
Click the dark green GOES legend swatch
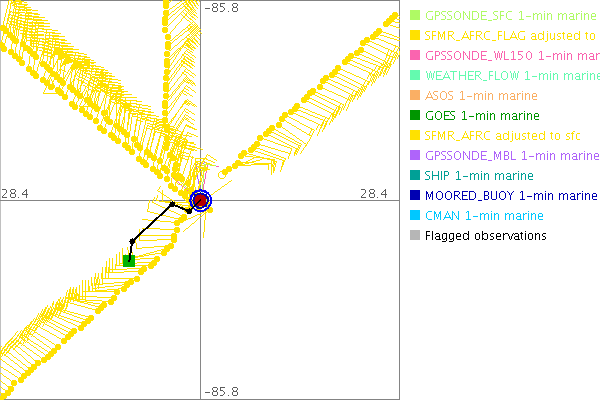pos(415,116)
